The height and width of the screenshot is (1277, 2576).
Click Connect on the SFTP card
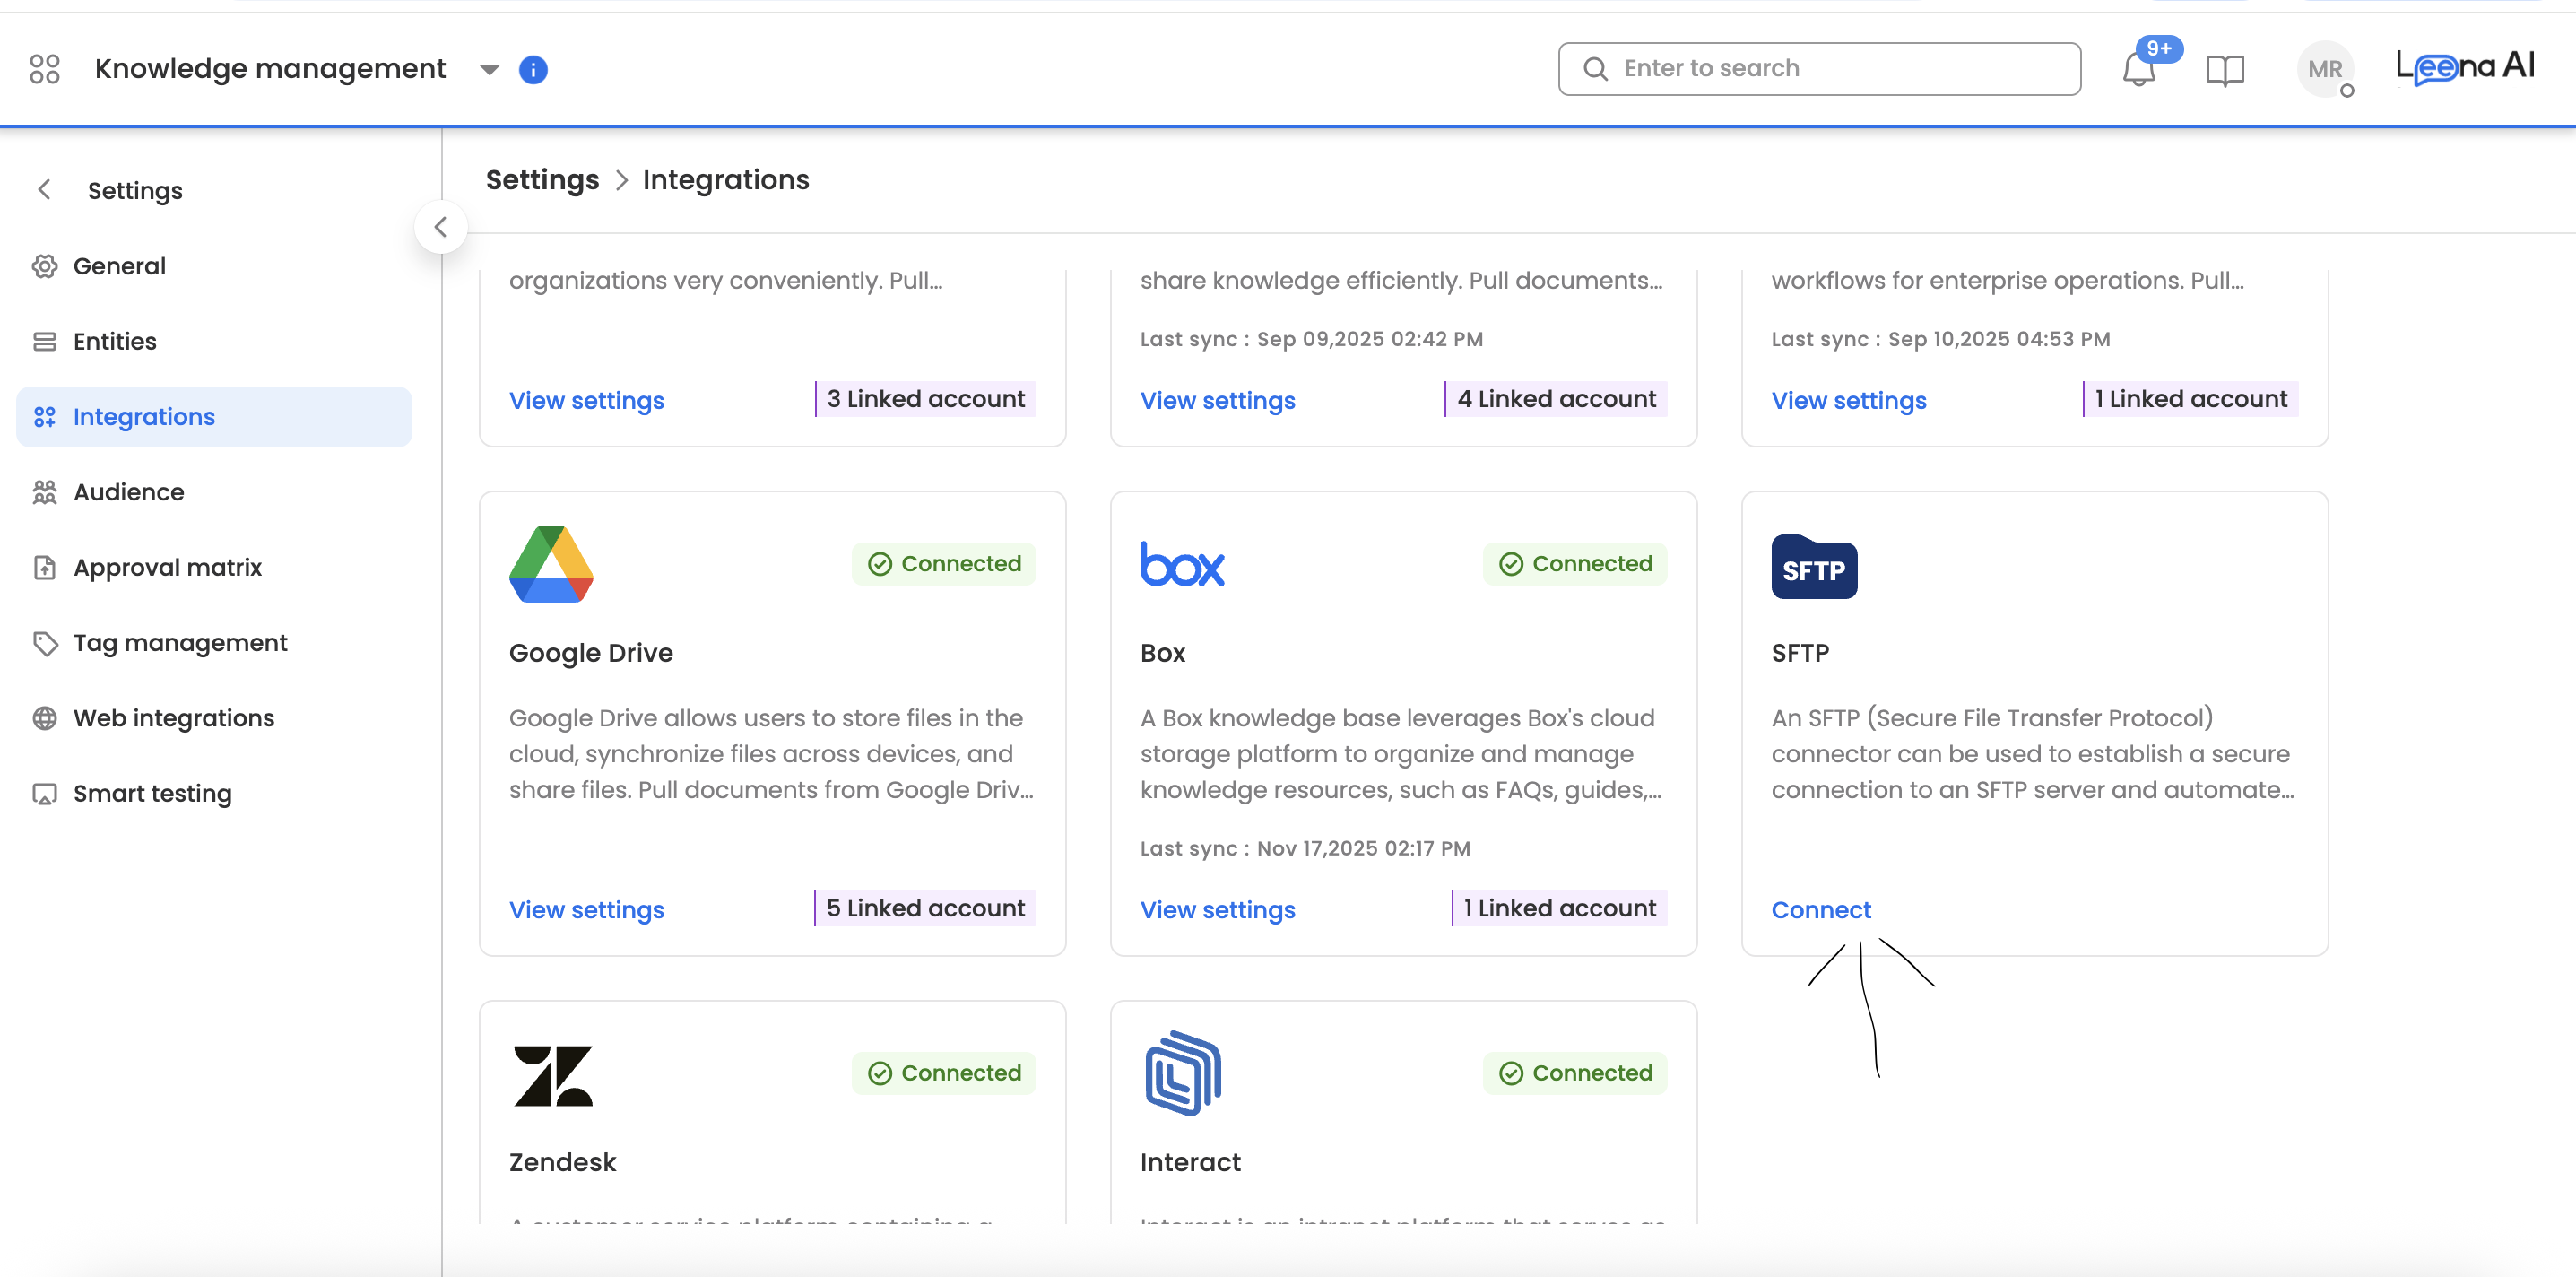[x=1821, y=909]
